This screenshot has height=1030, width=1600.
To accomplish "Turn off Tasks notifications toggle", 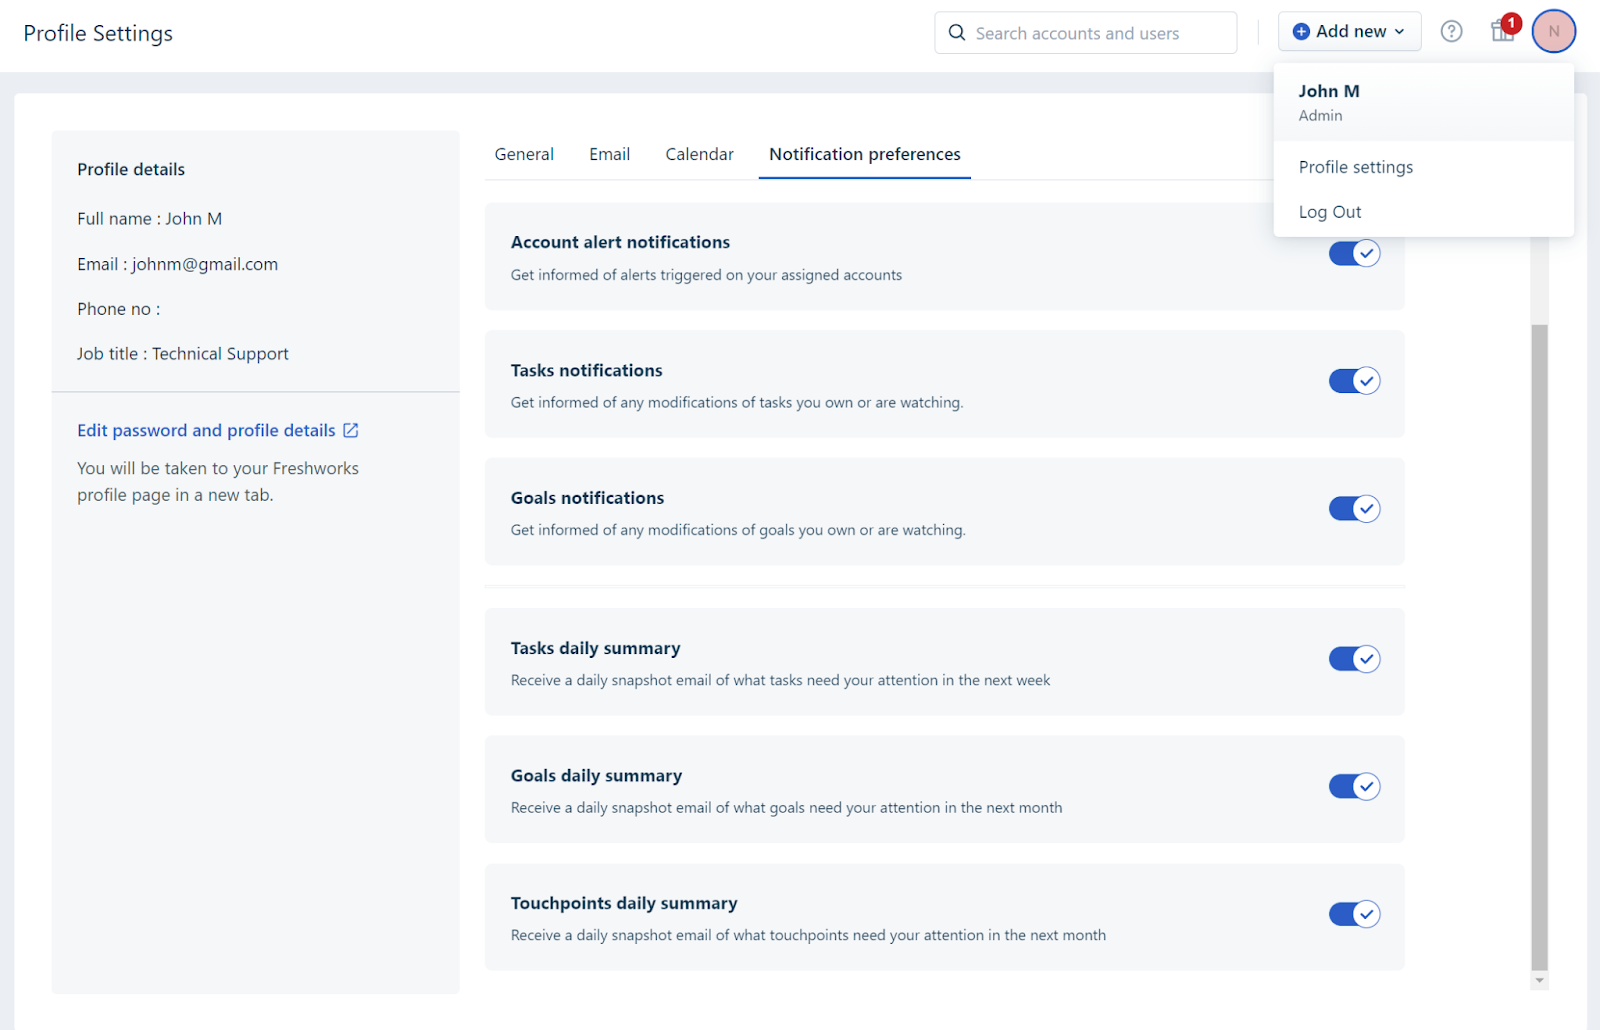I will click(x=1354, y=381).
